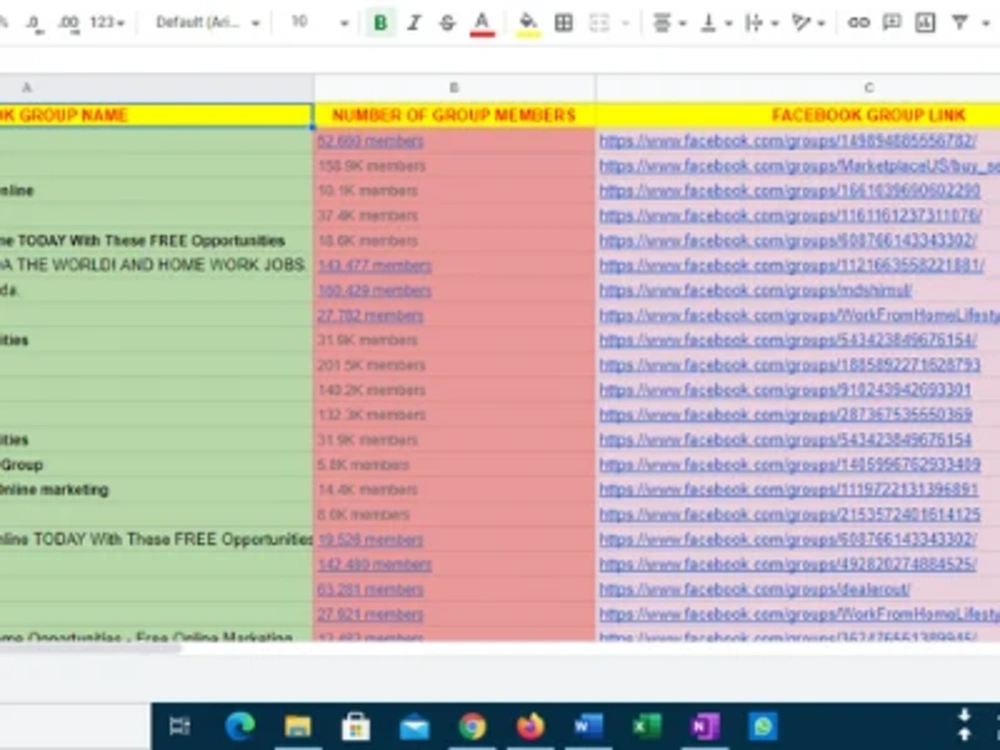Select the GROUP NAME header cell
This screenshot has width=1000, height=750.
tap(156, 115)
